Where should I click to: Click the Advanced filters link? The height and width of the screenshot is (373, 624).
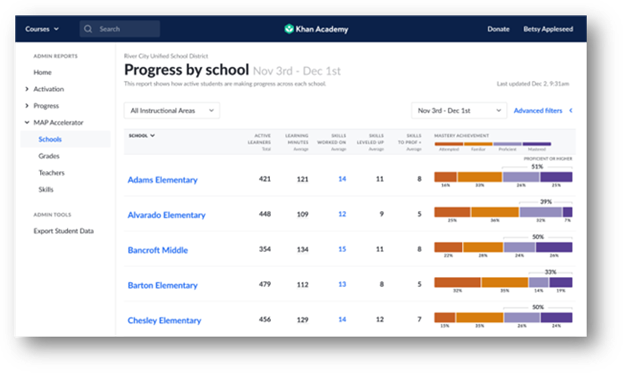[x=538, y=110]
